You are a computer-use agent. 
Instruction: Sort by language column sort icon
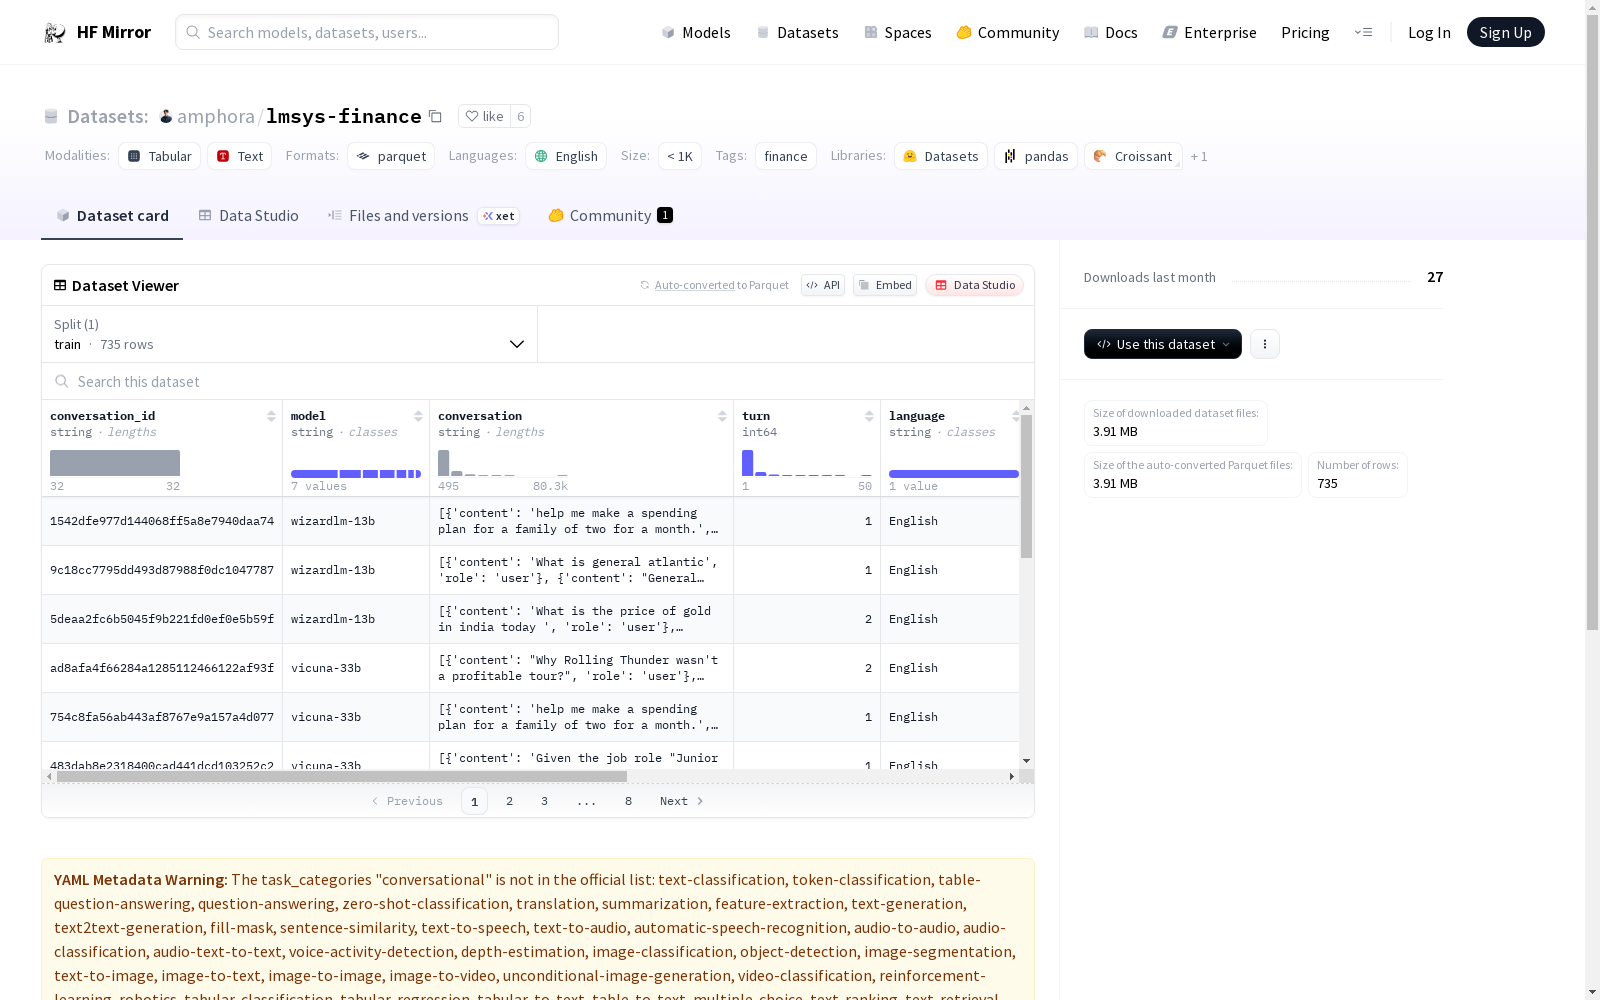[1015, 416]
